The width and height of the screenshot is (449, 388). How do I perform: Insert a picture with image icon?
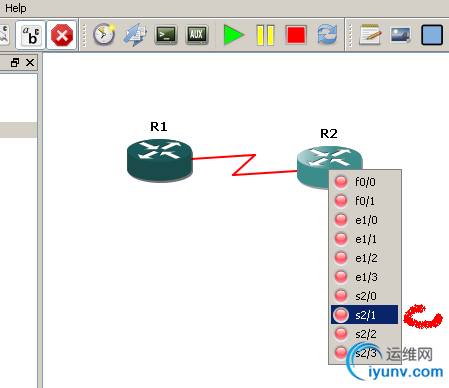(400, 35)
